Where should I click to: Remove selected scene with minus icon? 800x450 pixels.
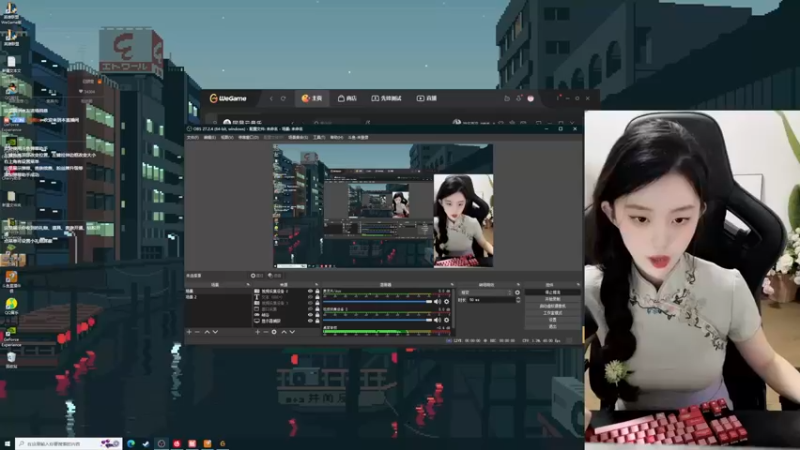(197, 332)
